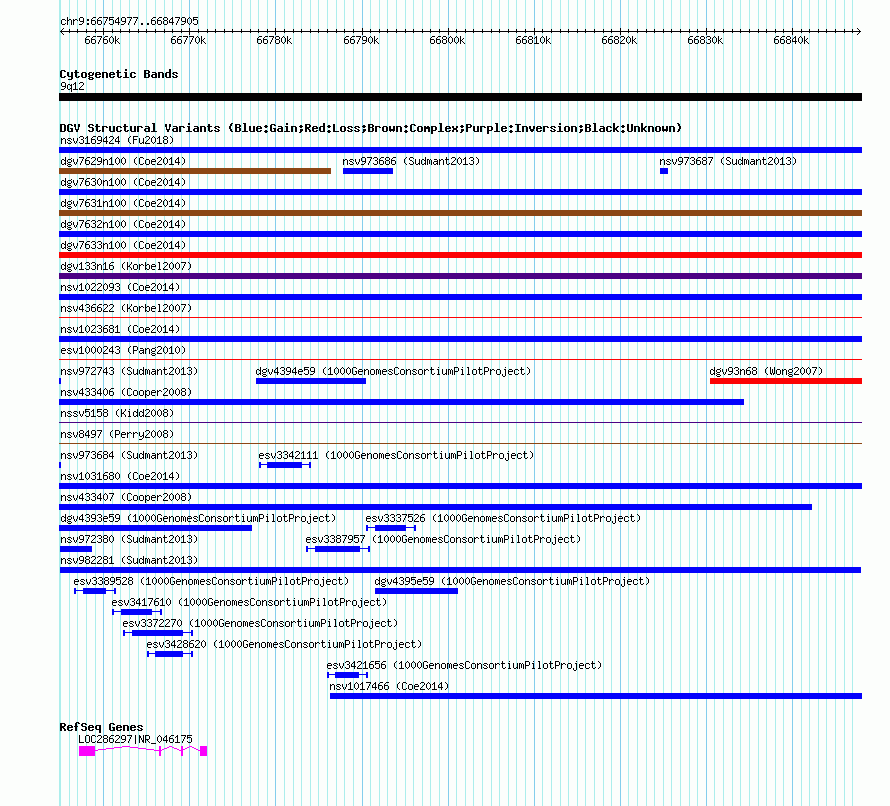
Task: Click the dgv7631n100 (Coe2014) label
Action: point(123,203)
